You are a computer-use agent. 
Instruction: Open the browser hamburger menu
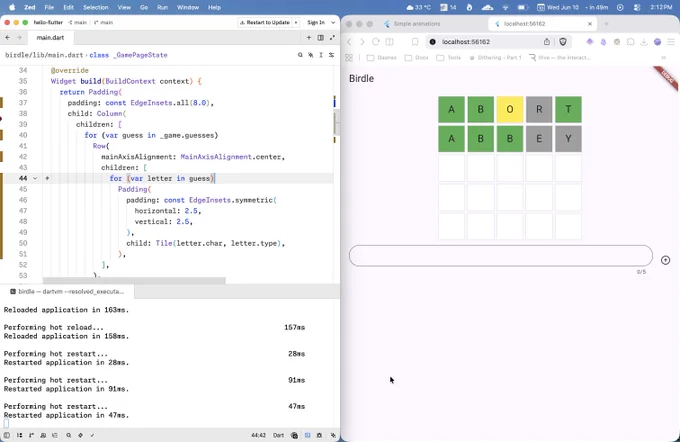coord(671,42)
